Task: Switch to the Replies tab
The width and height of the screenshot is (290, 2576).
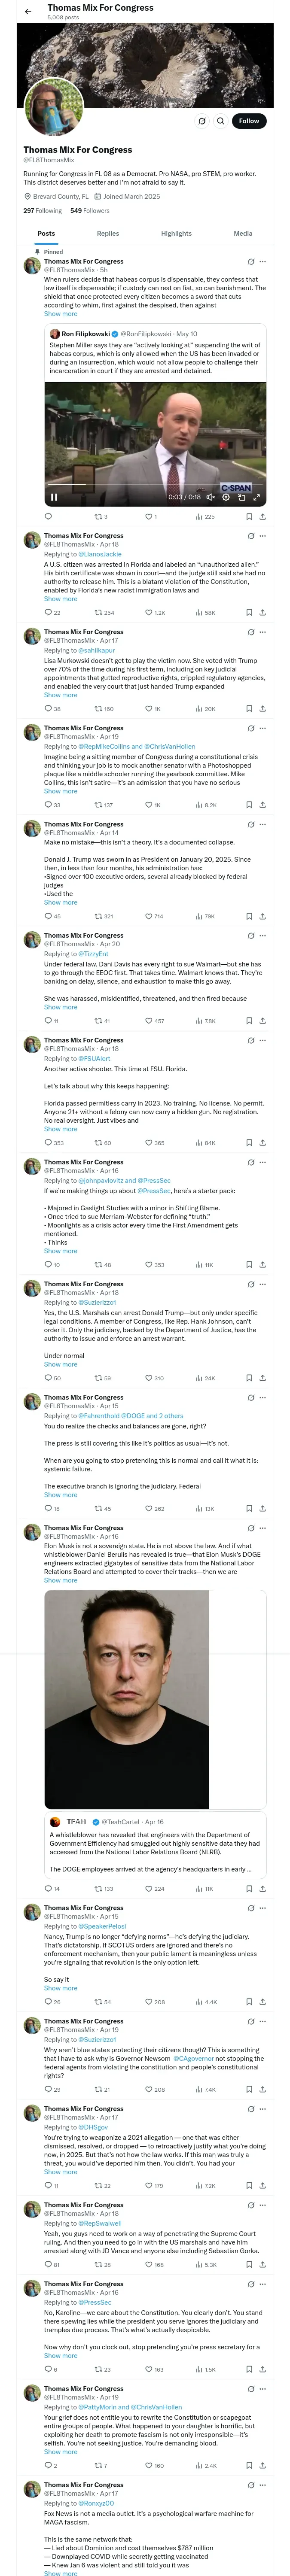Action: [x=108, y=233]
